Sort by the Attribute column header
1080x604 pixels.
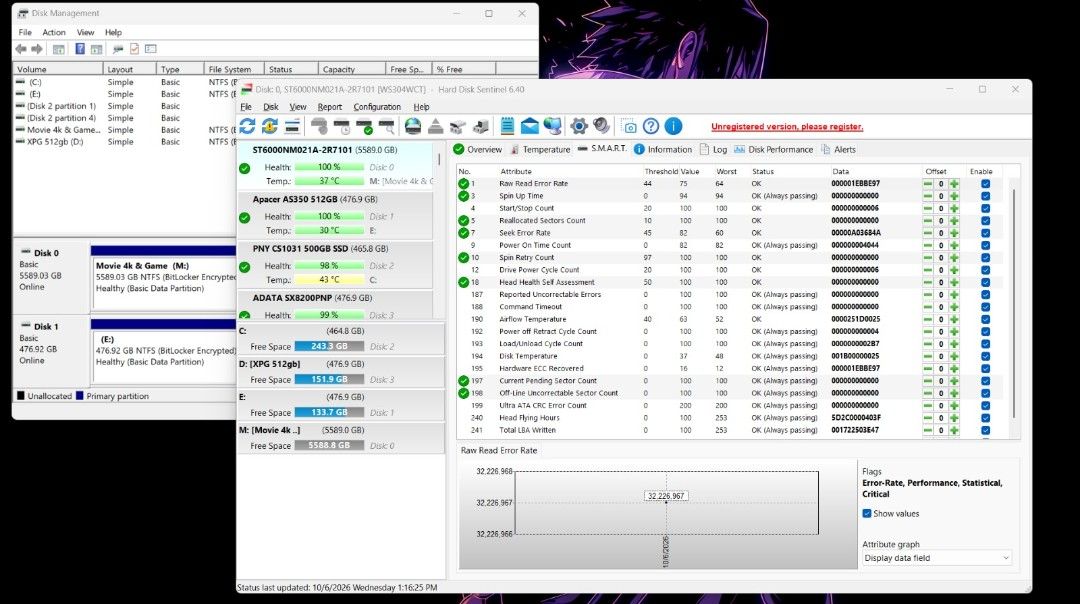click(516, 171)
